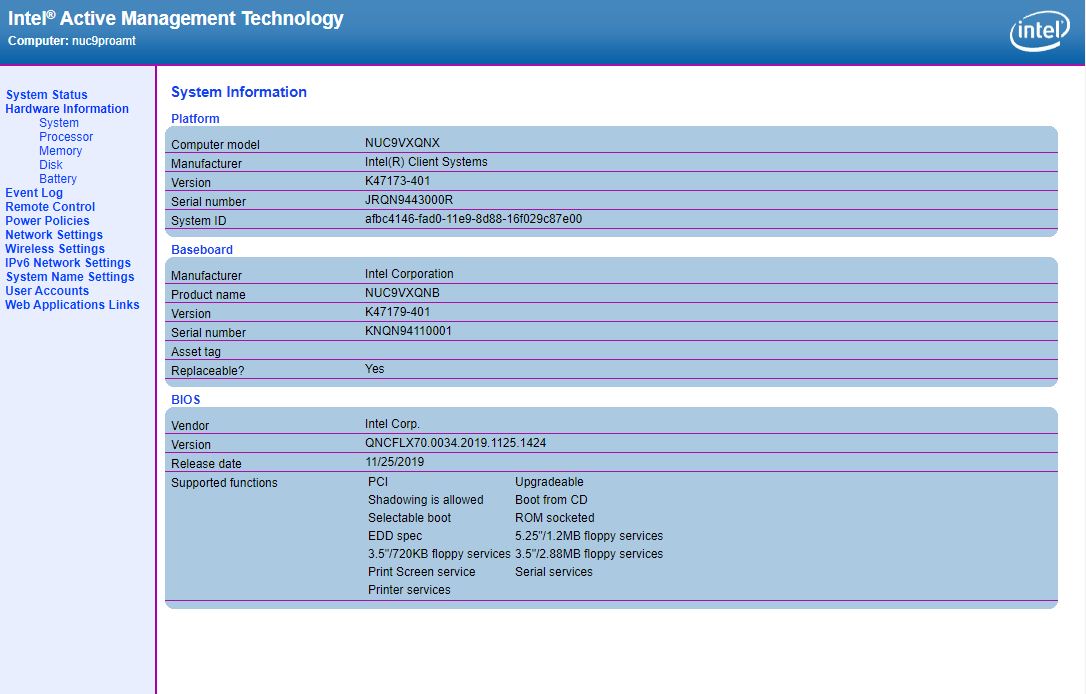The height and width of the screenshot is (694, 1086).
Task: Open Wireless Settings page
Action: (55, 249)
